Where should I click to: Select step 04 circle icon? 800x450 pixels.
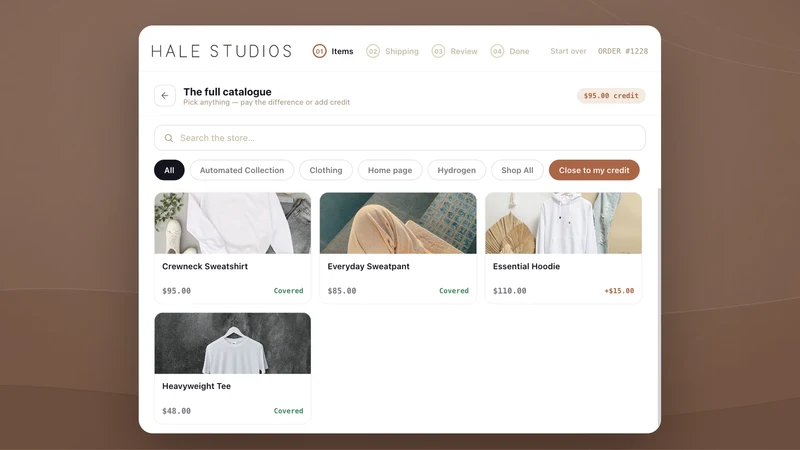tap(497, 51)
